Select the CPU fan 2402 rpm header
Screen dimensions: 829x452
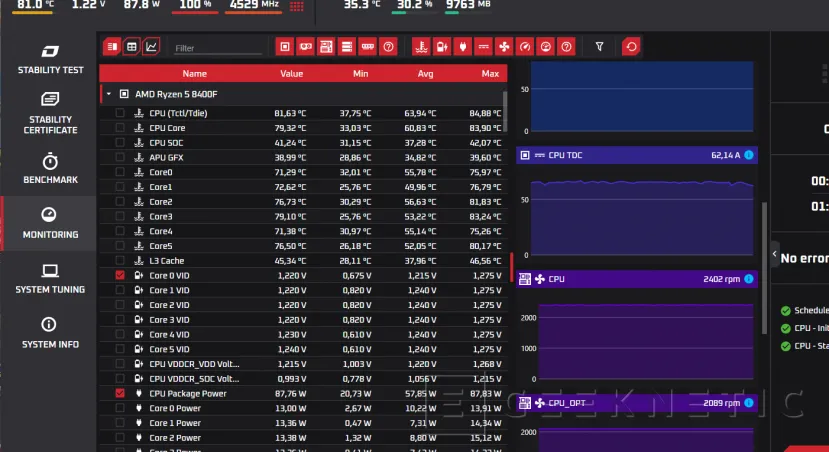point(637,279)
